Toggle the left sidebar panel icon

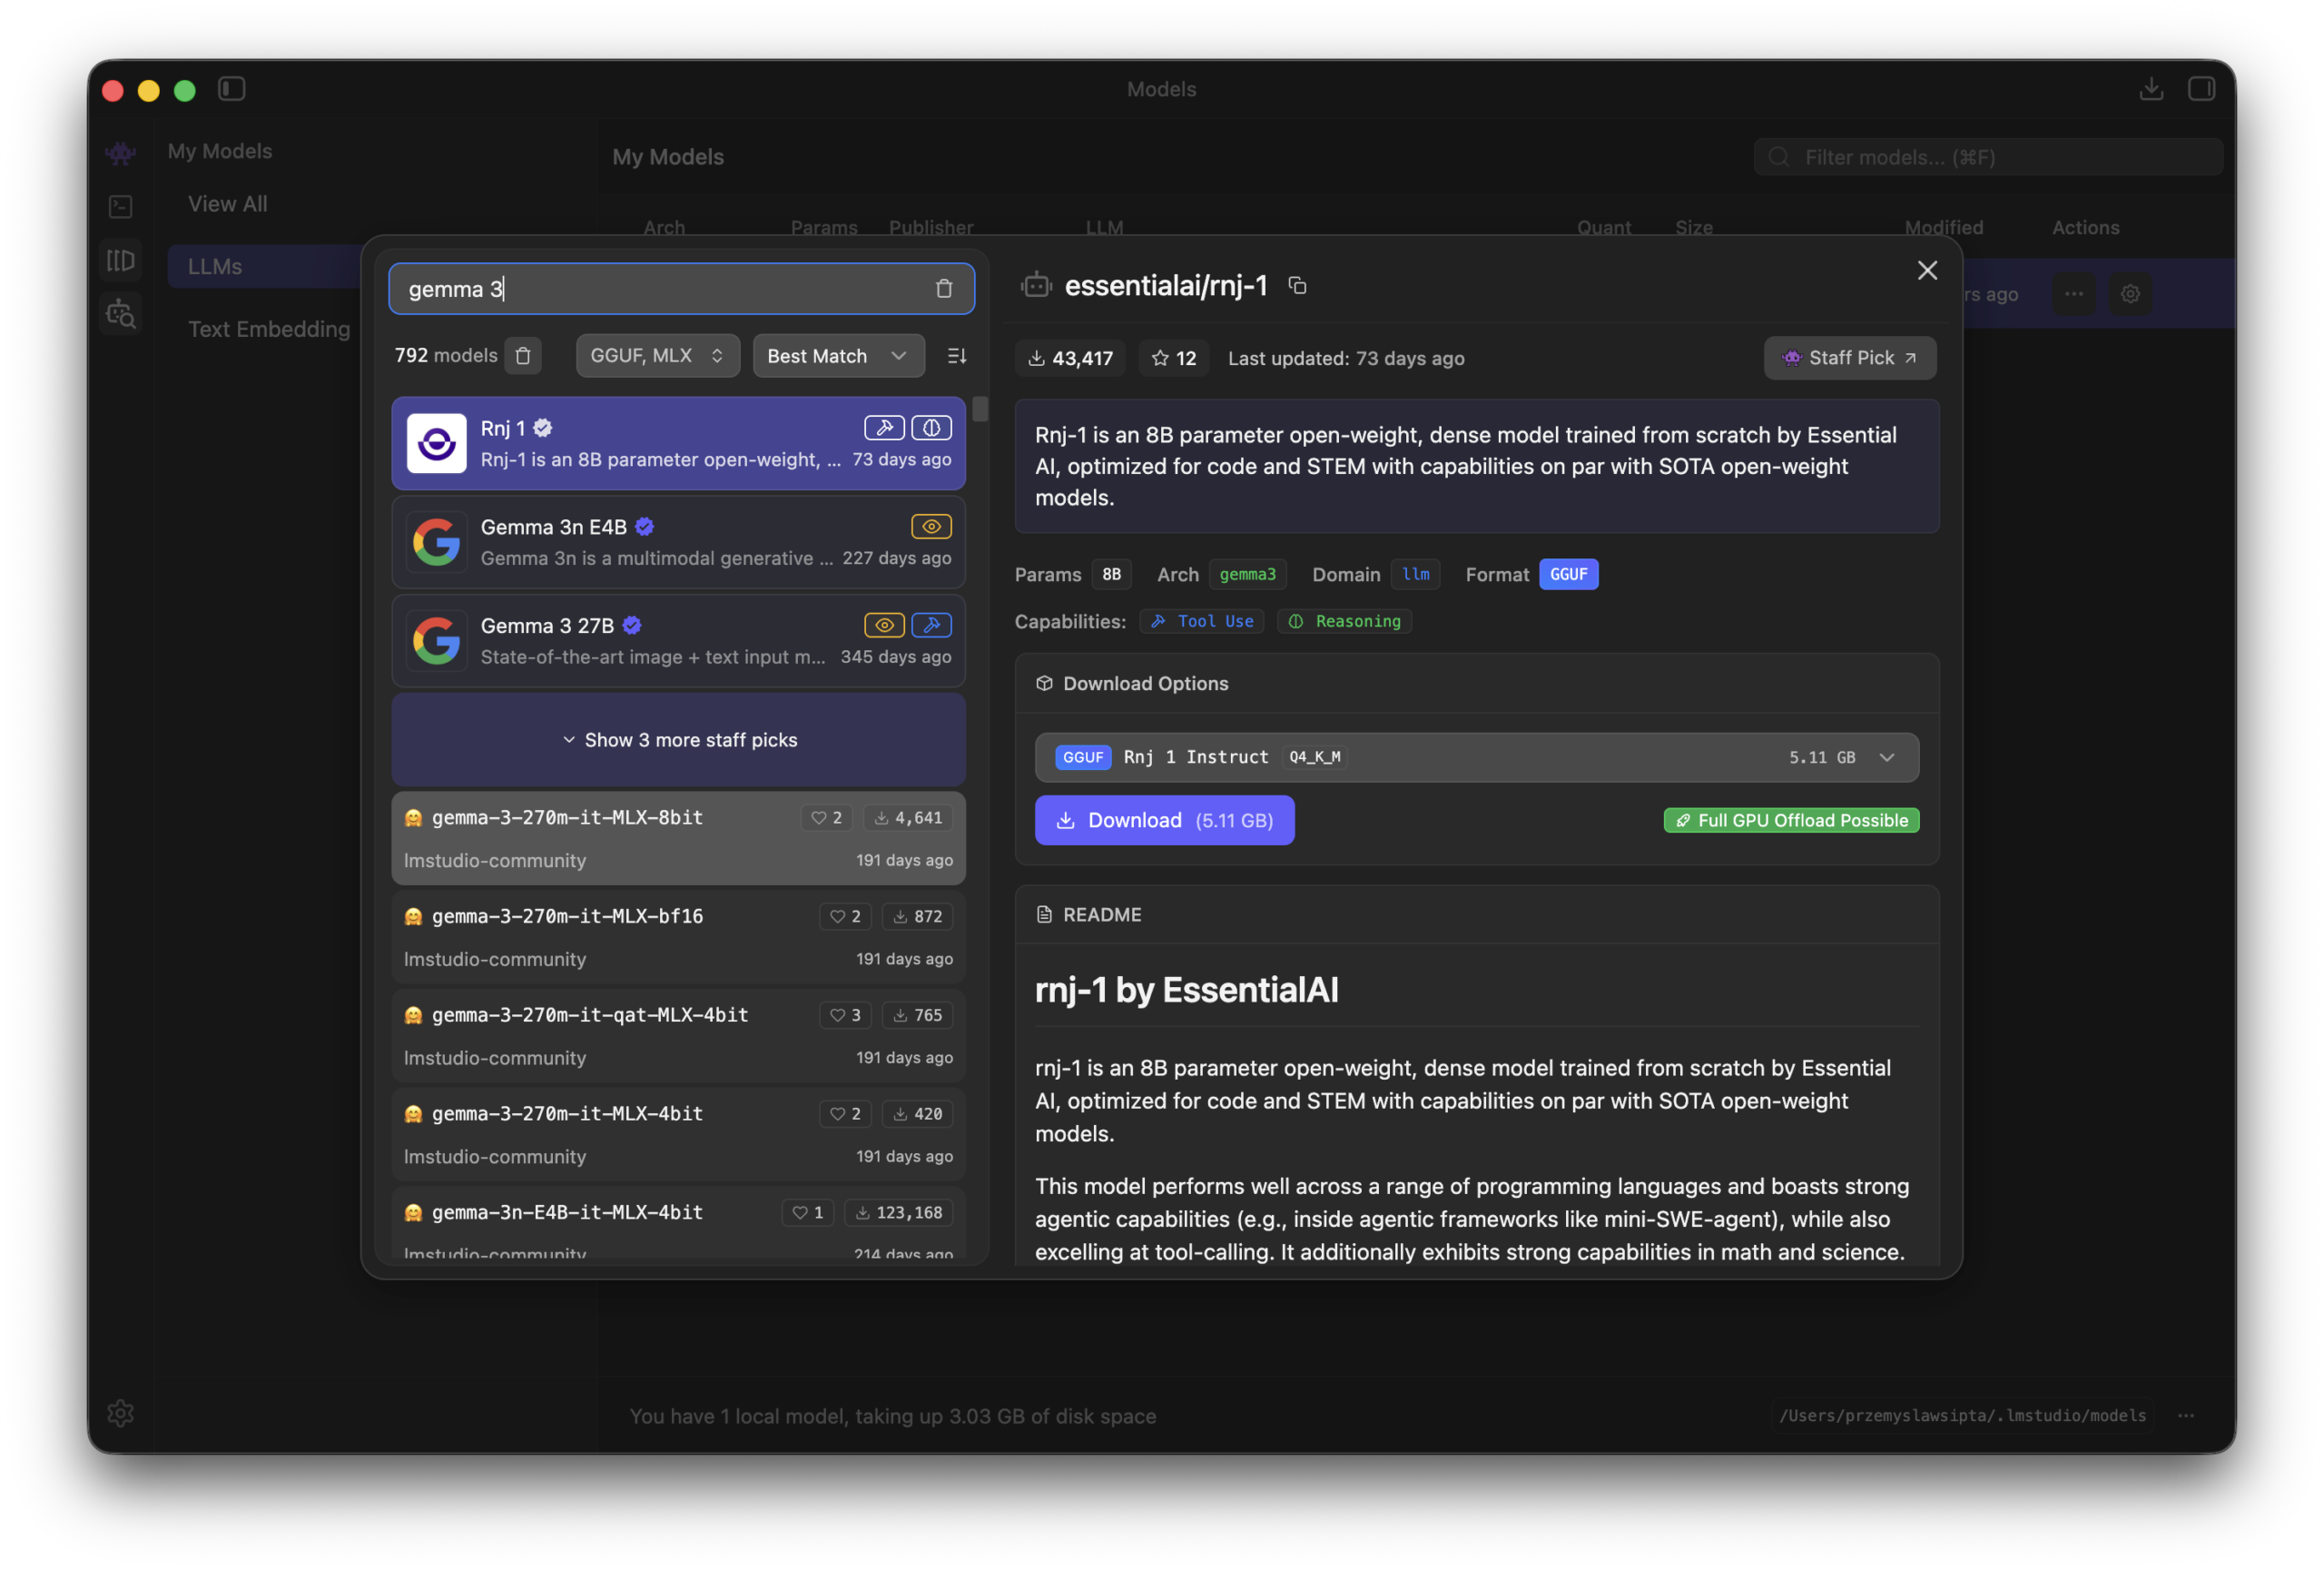tap(232, 89)
